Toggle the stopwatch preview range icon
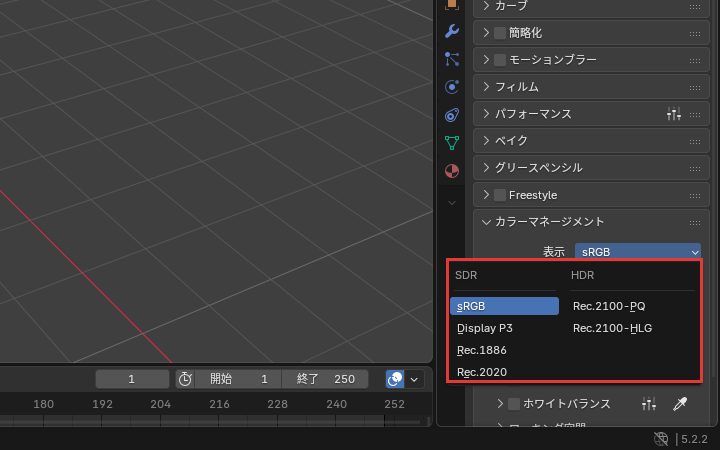 (185, 379)
